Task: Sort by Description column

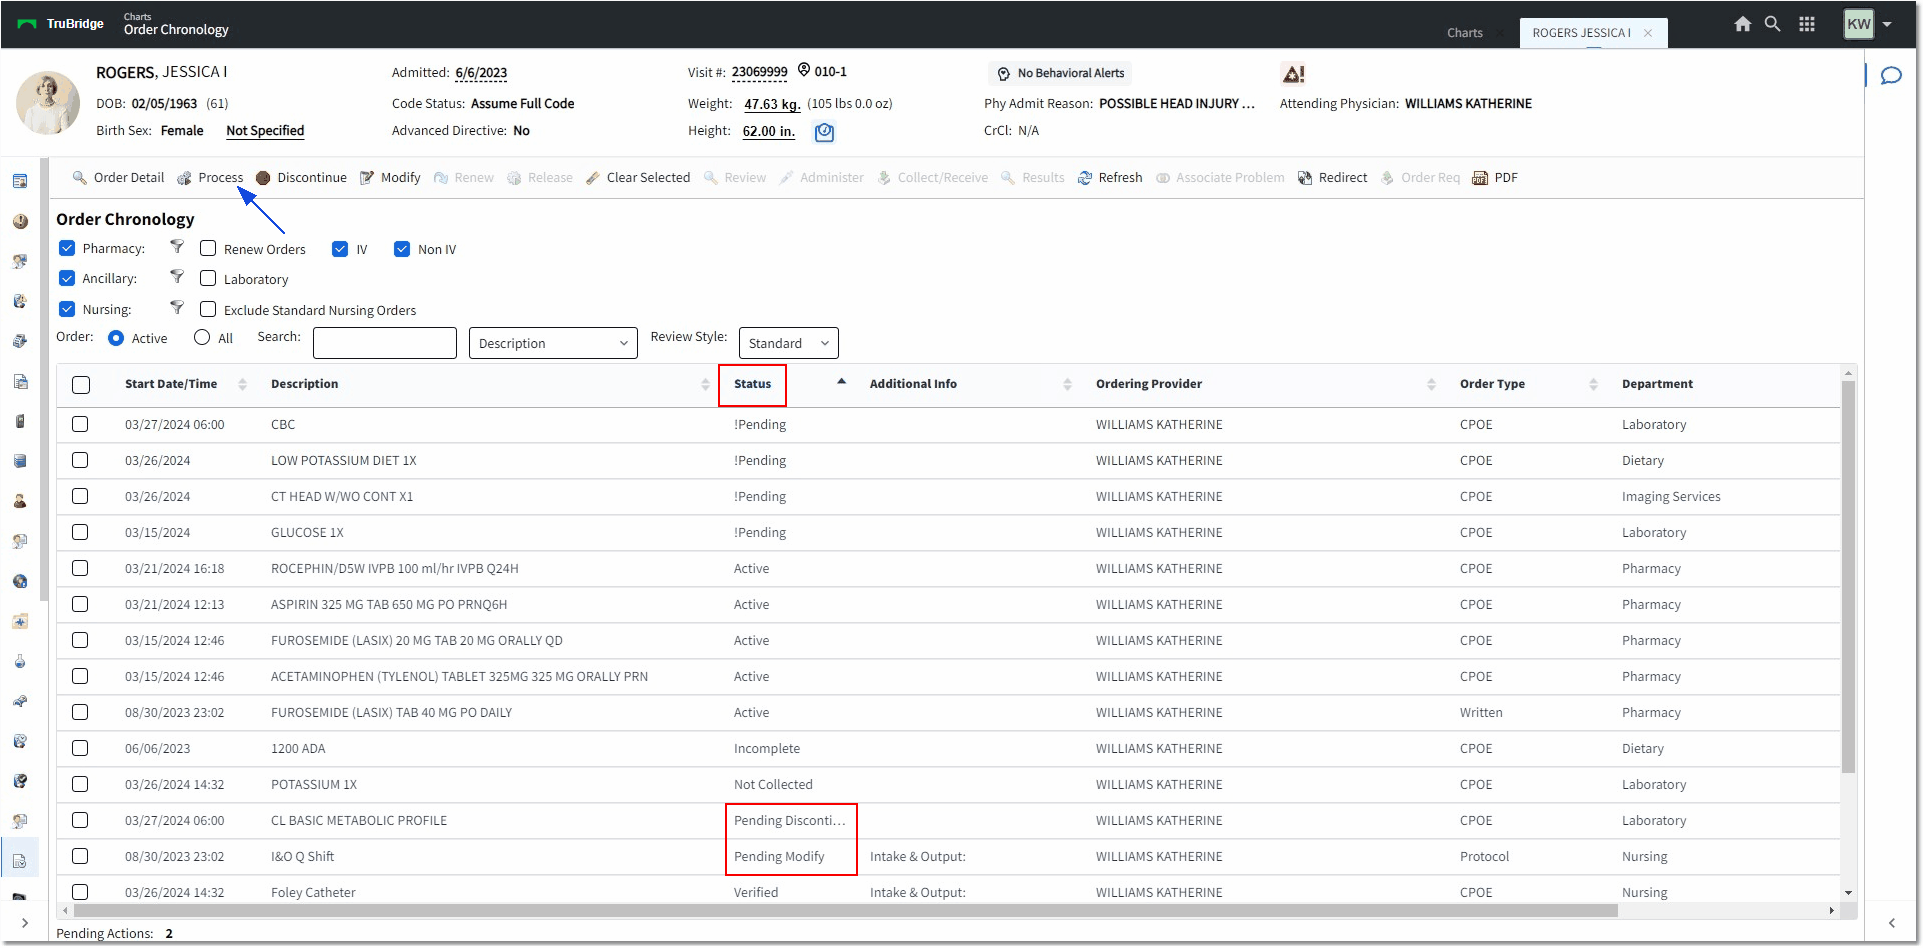Action: (x=304, y=384)
